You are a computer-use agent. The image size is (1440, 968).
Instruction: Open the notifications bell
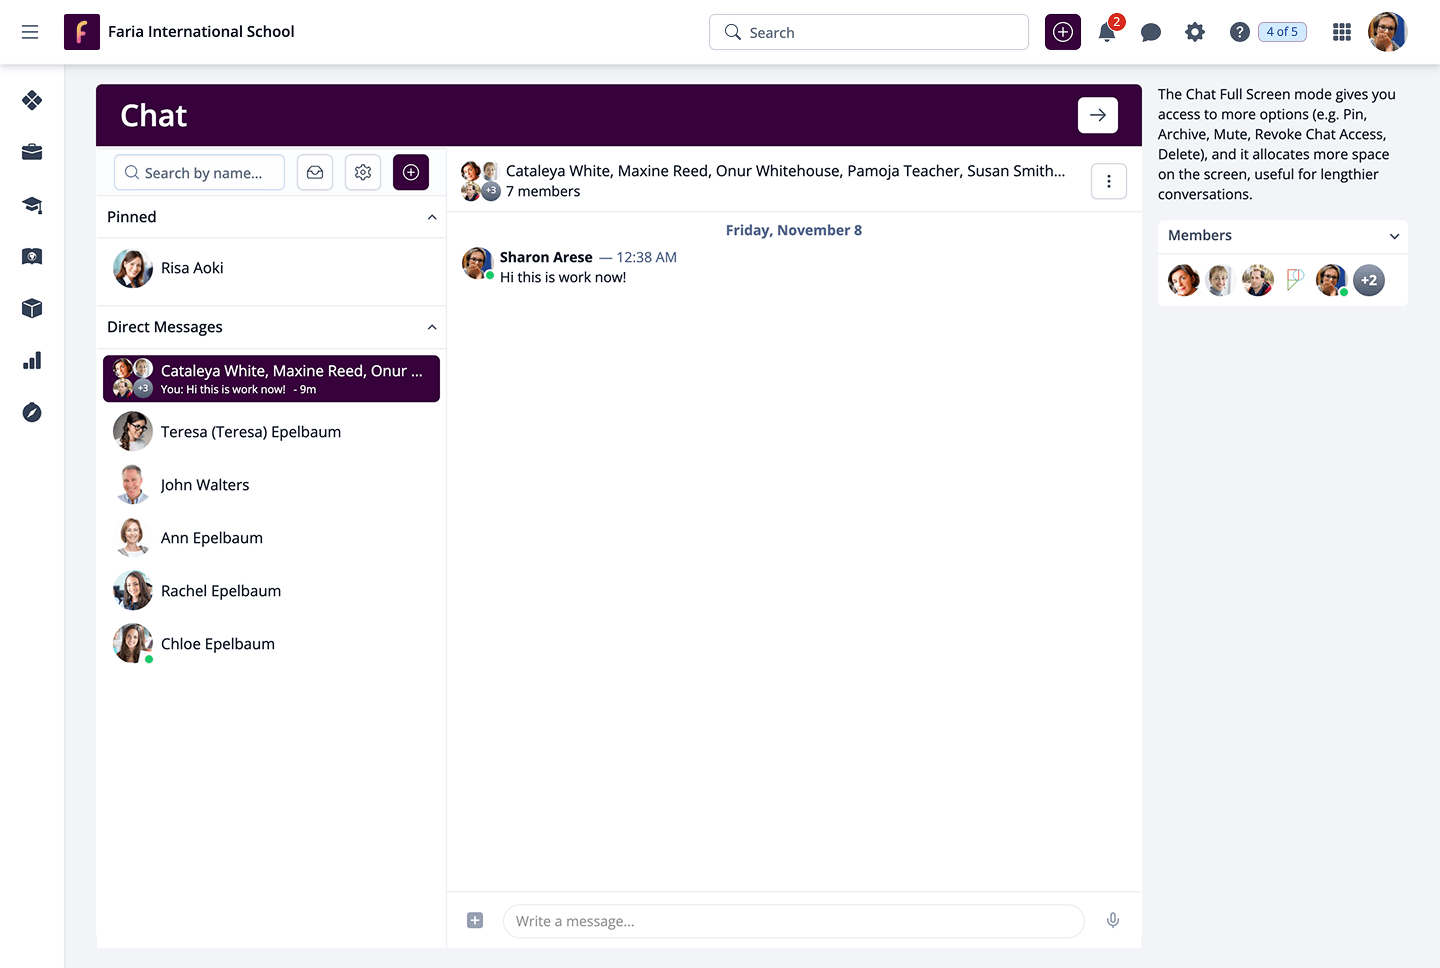pos(1107,33)
